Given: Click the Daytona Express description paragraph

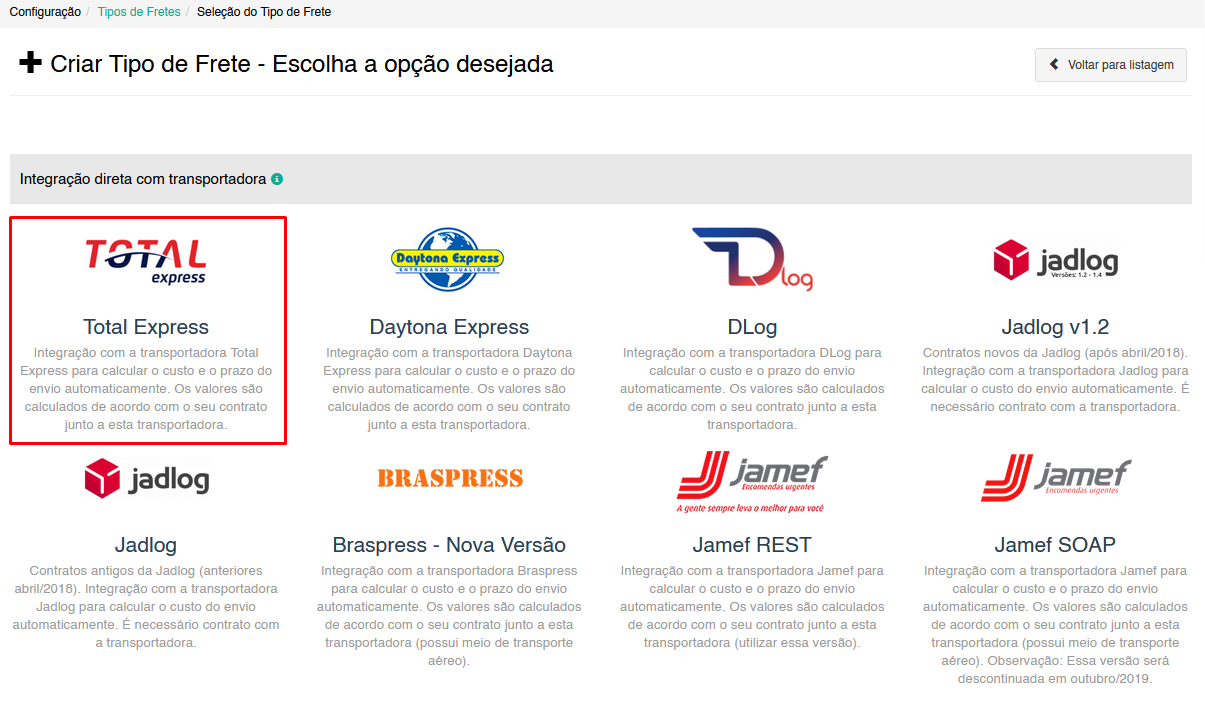Looking at the screenshot, I should click(x=449, y=389).
